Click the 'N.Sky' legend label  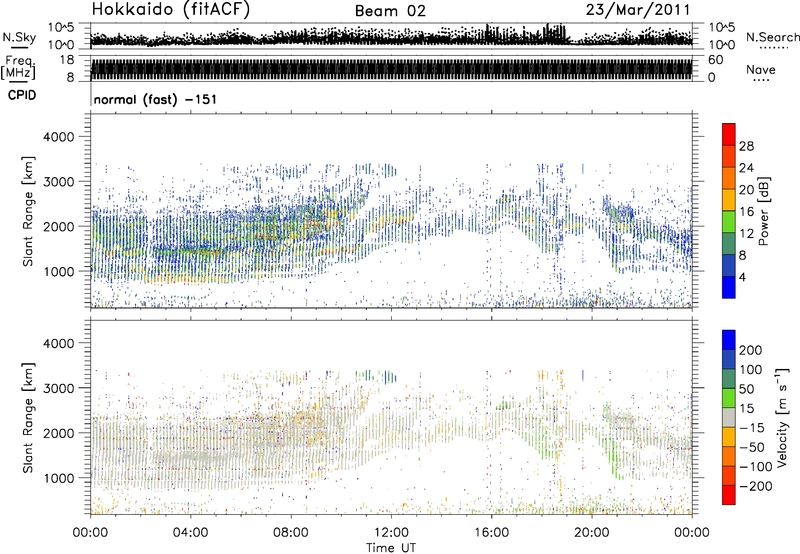[x=19, y=37]
